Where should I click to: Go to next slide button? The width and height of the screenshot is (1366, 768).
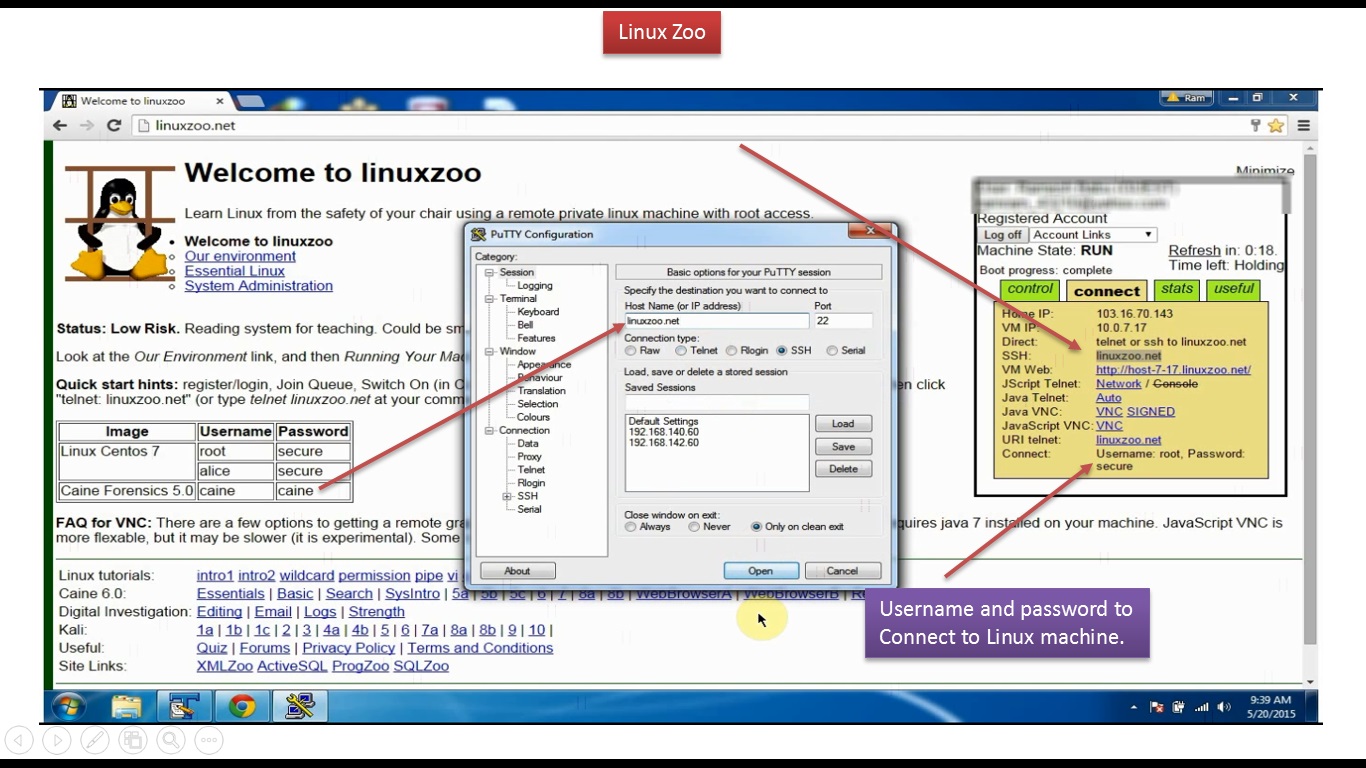tap(57, 740)
